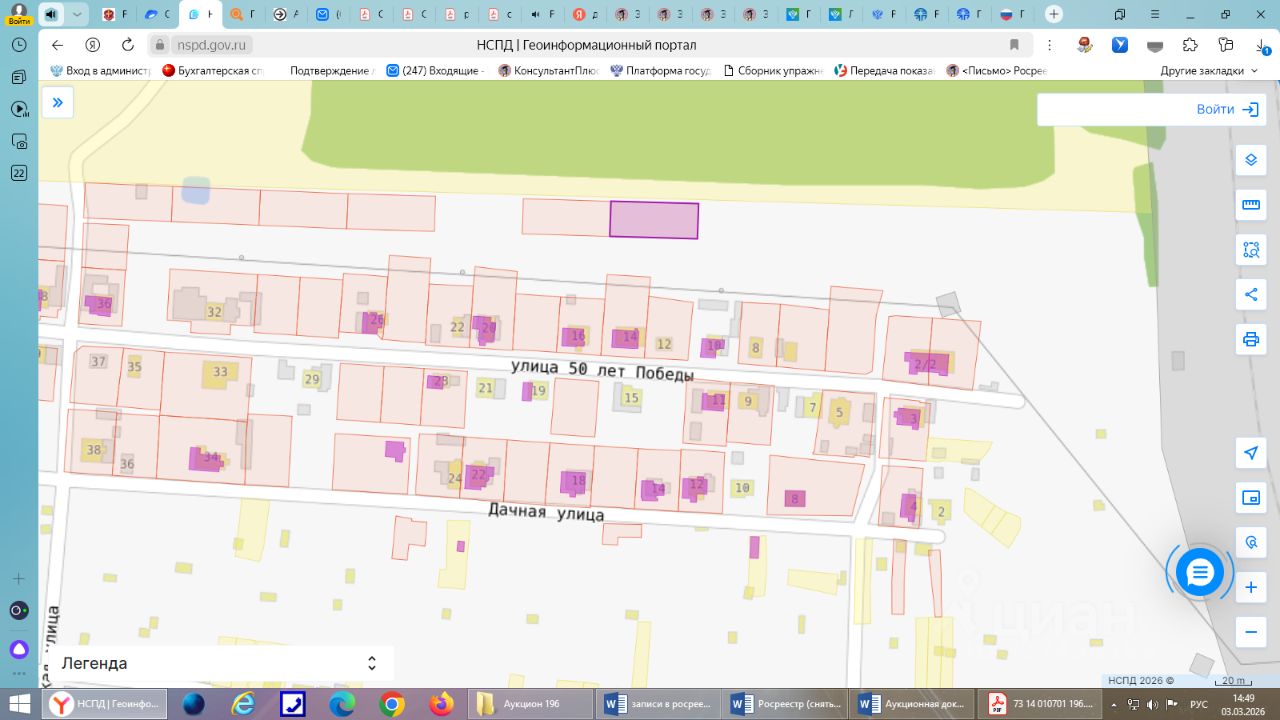Toggle the page bookmark in address bar
This screenshot has width=1280, height=720.
coord(1014,45)
